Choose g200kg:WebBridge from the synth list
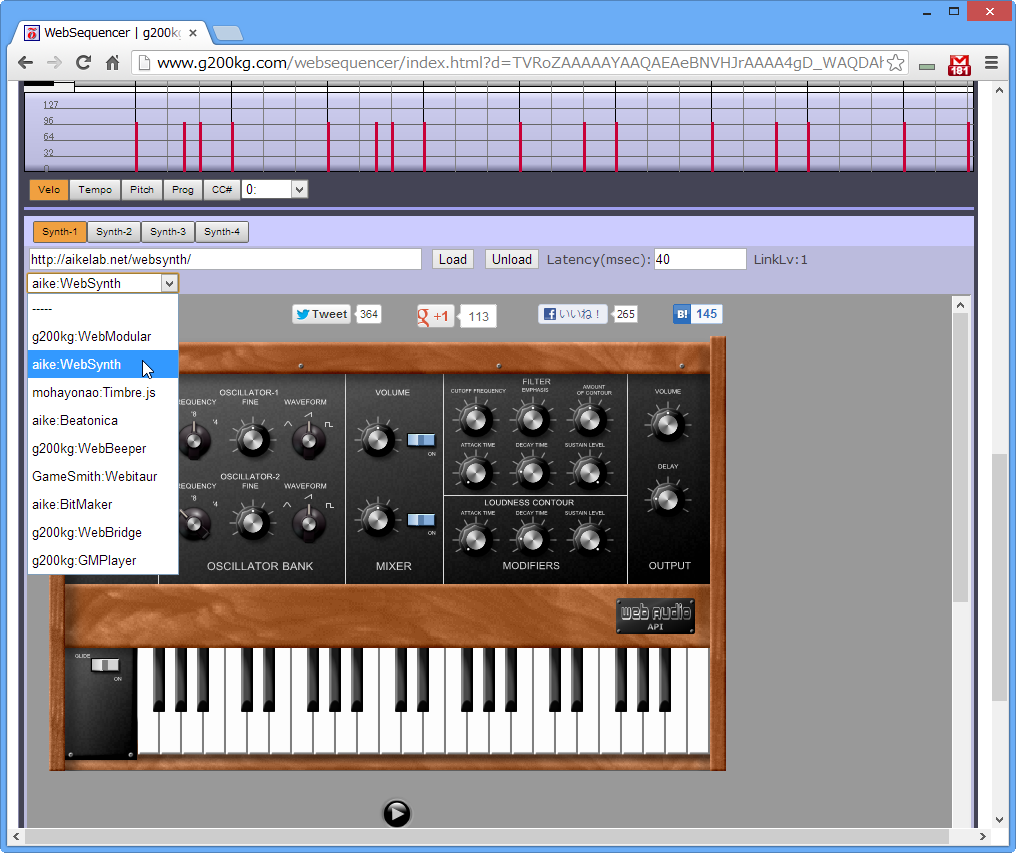The image size is (1016, 853). 103,532
